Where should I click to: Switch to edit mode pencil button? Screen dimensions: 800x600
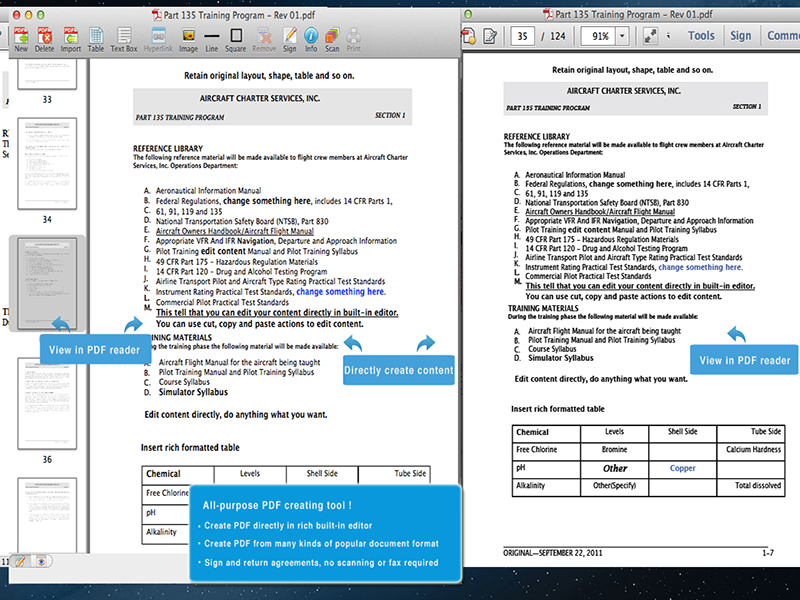click(x=20, y=561)
